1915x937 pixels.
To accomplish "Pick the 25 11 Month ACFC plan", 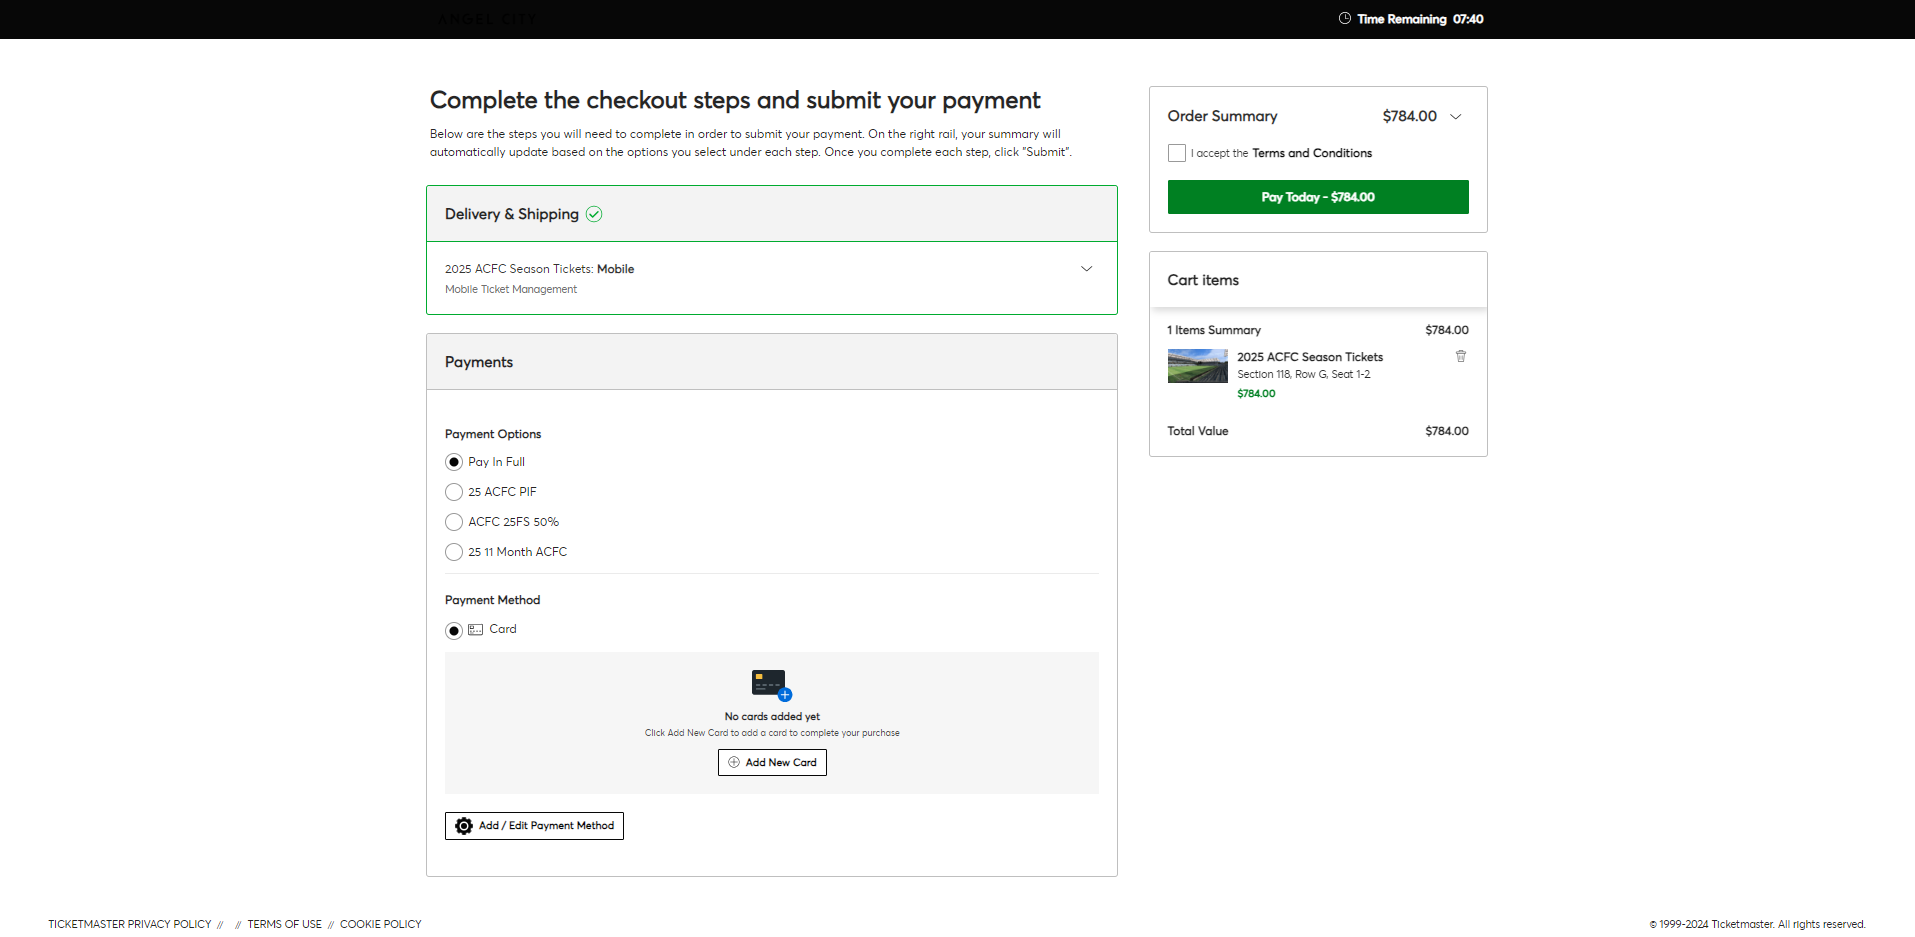I will (454, 552).
